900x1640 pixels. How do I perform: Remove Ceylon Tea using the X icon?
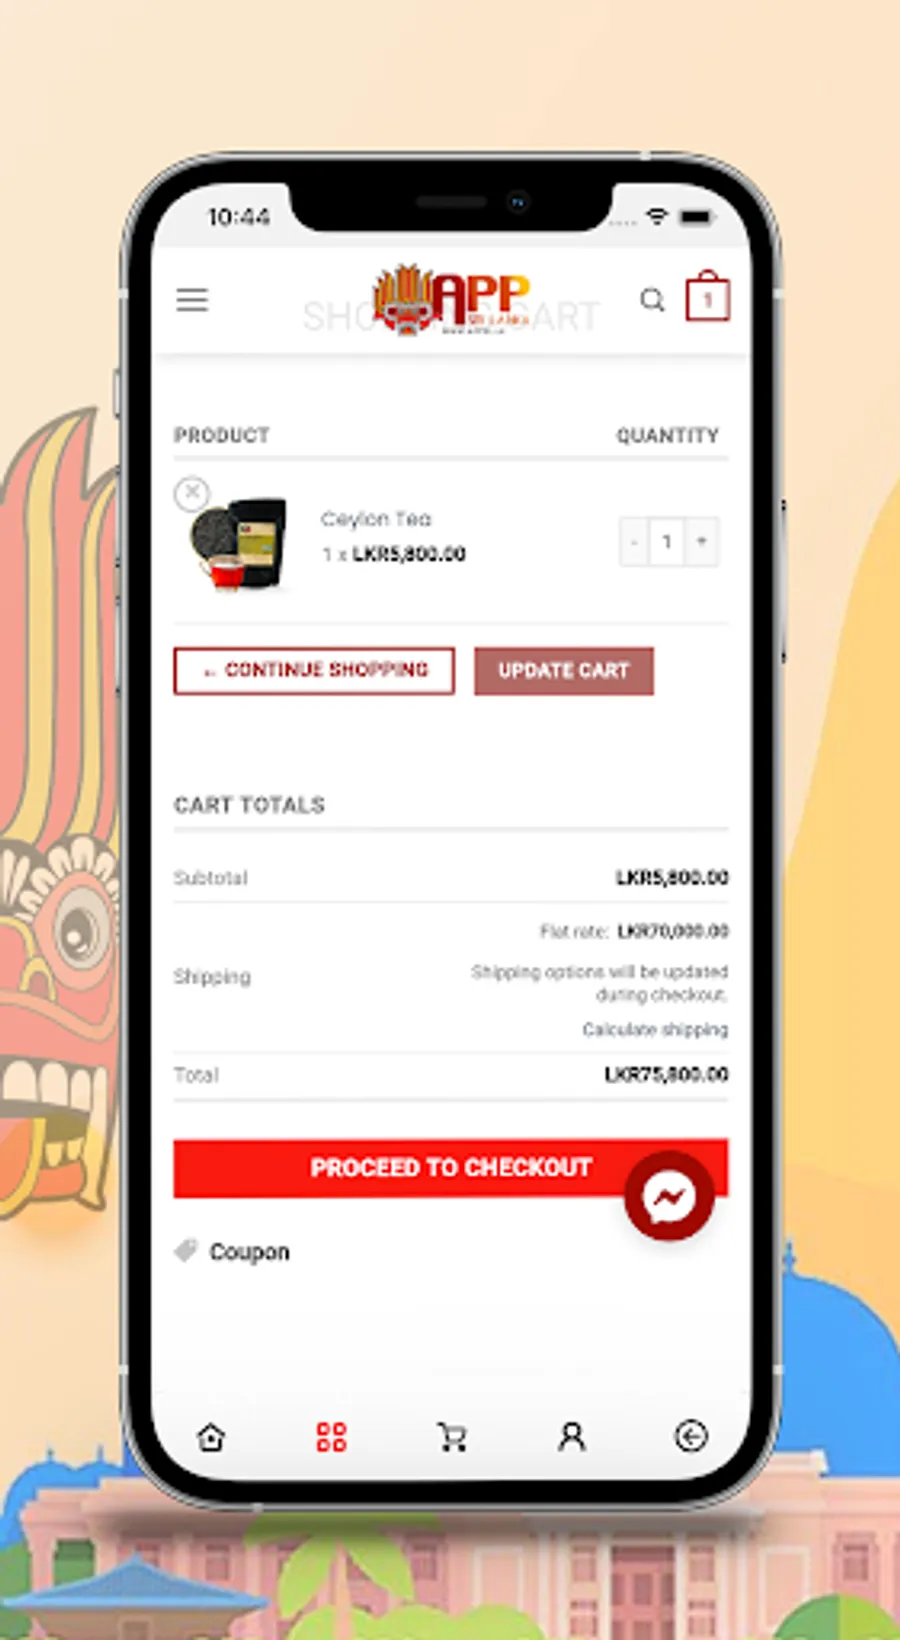click(192, 493)
